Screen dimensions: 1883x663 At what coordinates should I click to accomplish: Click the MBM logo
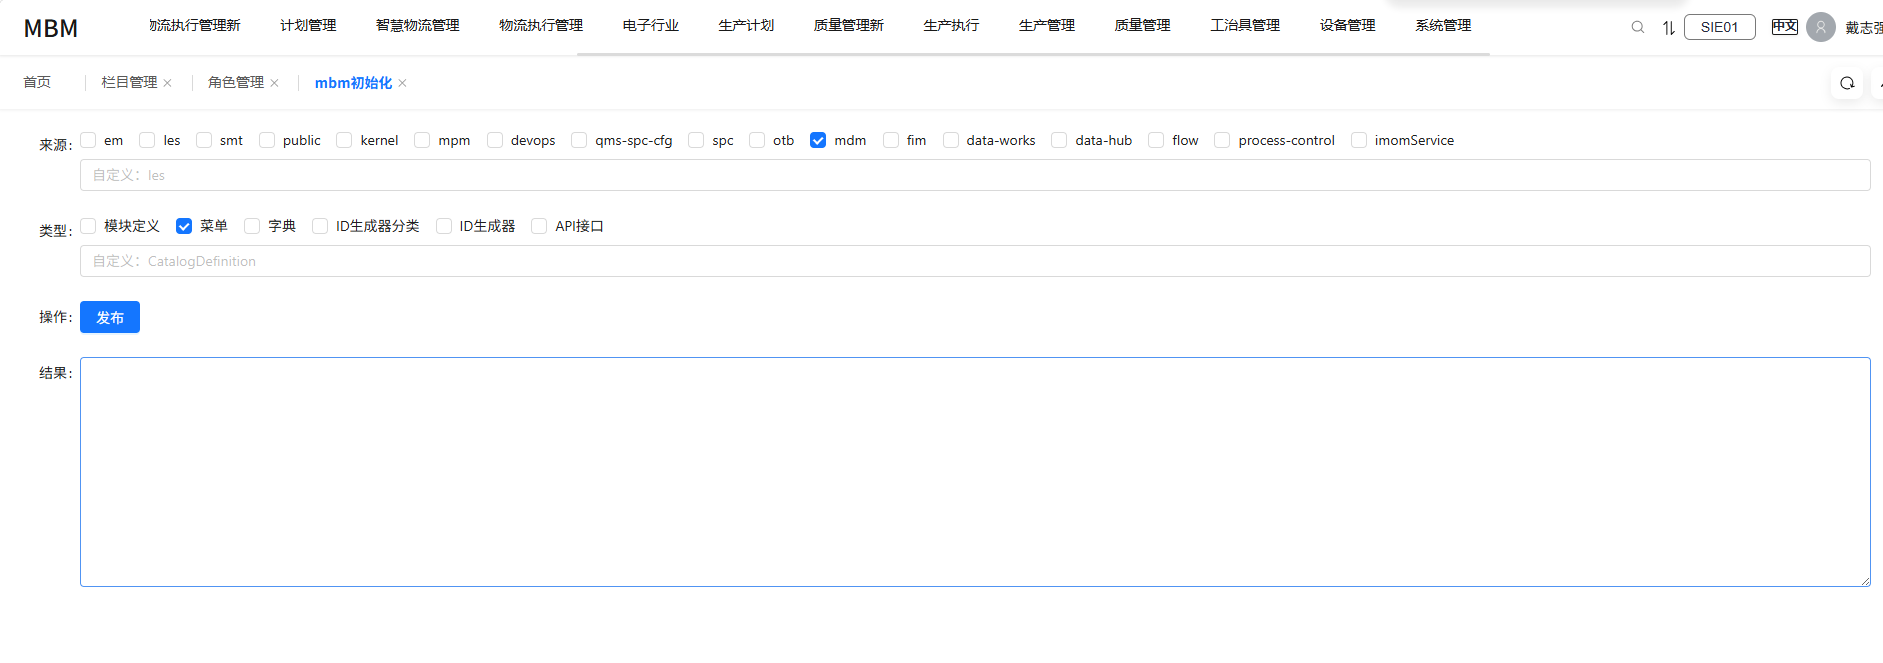pyautogui.click(x=51, y=28)
